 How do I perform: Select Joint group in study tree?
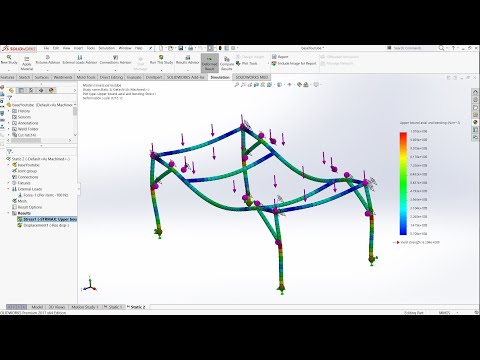pyautogui.click(x=24, y=171)
